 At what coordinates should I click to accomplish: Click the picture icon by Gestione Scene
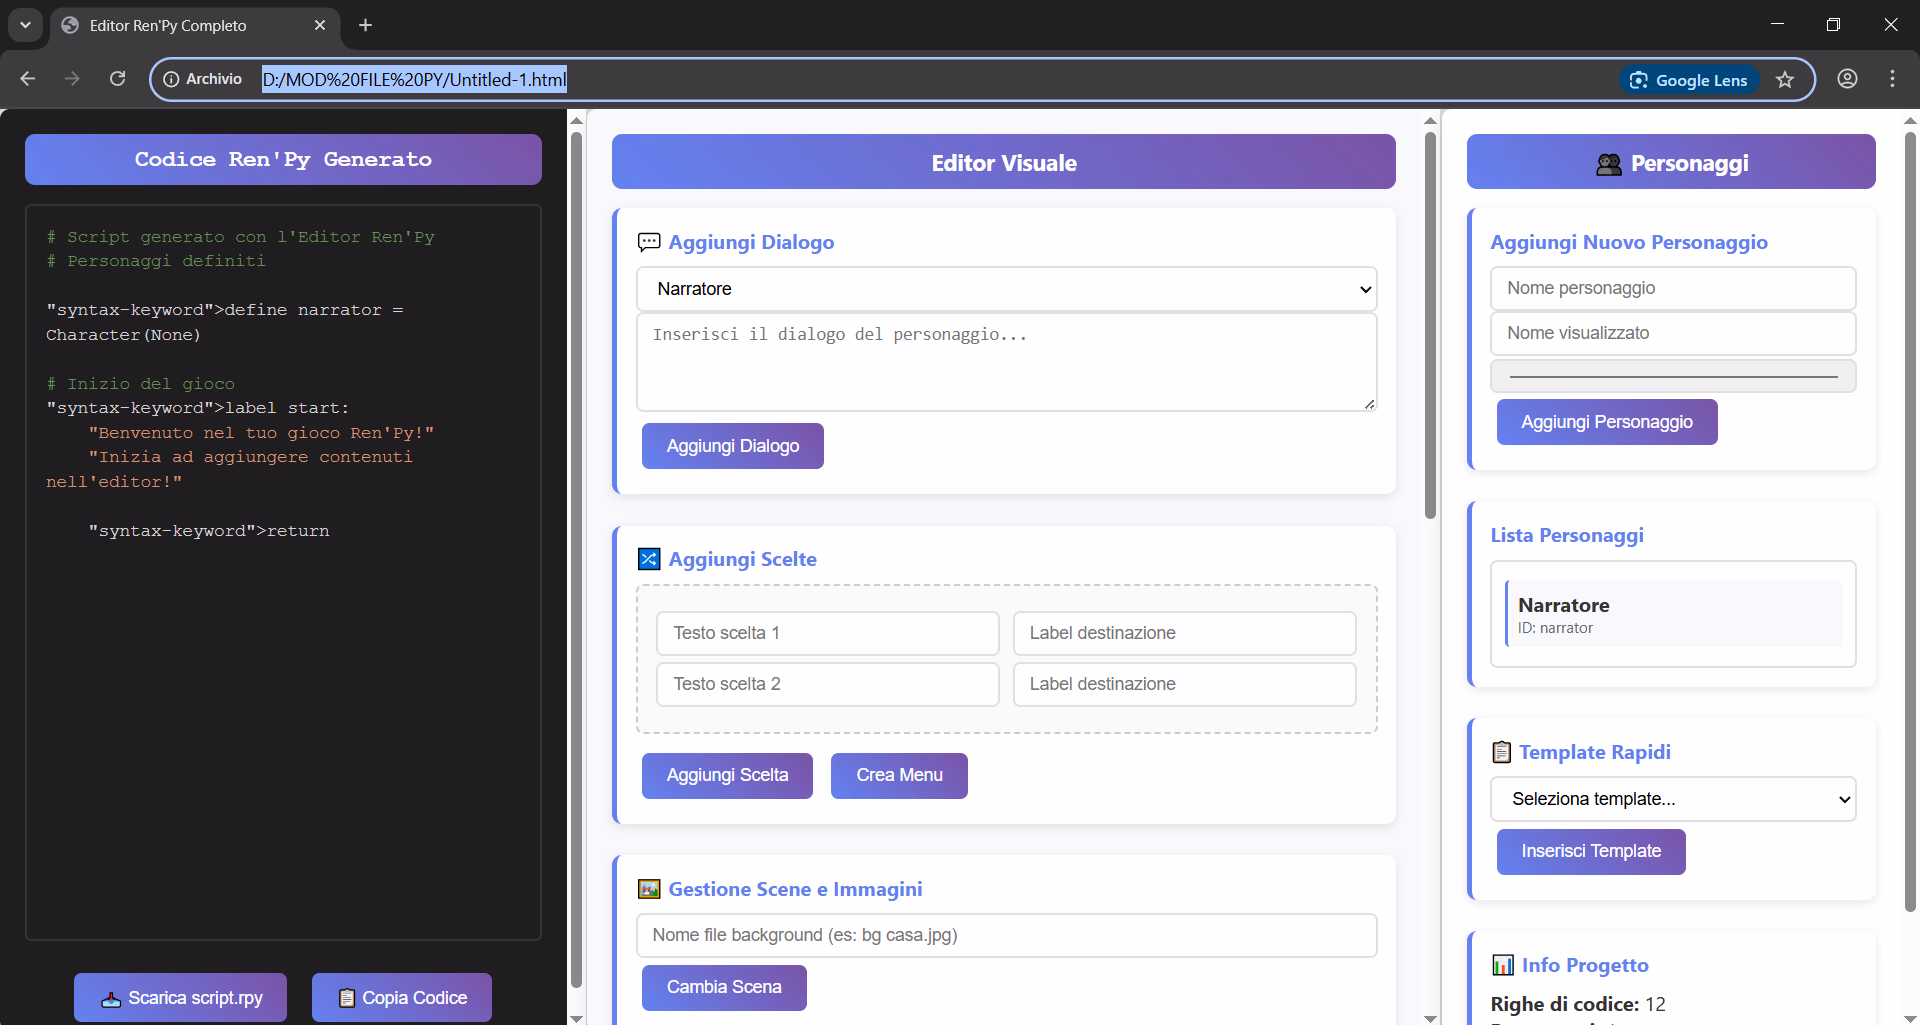649,889
